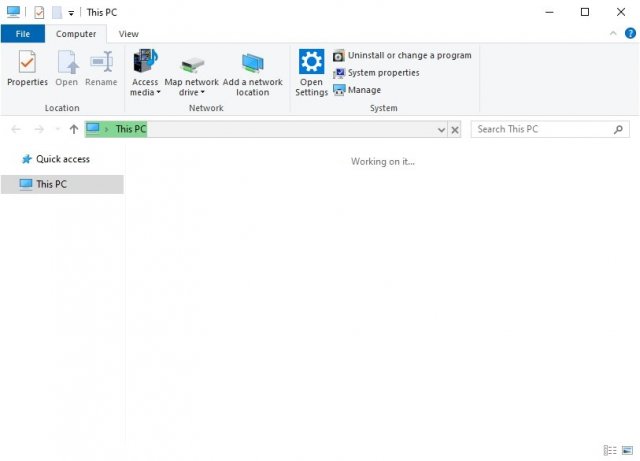The width and height of the screenshot is (640, 461).
Task: Open the Access media dropdown
Action: point(145,73)
